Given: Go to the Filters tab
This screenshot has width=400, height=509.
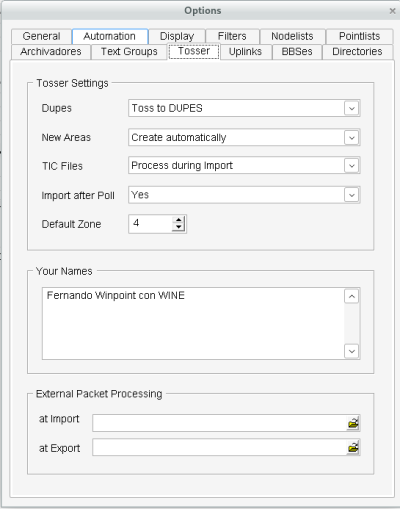Looking at the screenshot, I should 232,36.
